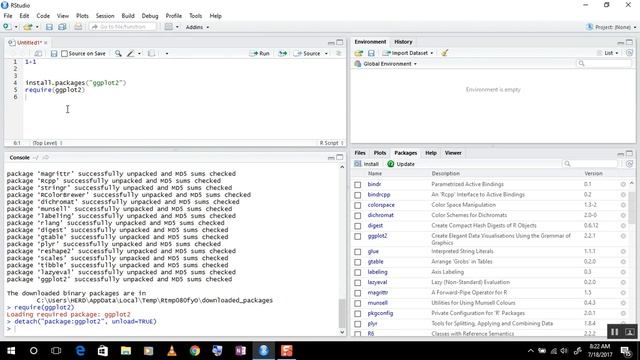The image size is (640, 360).
Task: Open the List view dropdown in the Environment pane
Action: 608,53
